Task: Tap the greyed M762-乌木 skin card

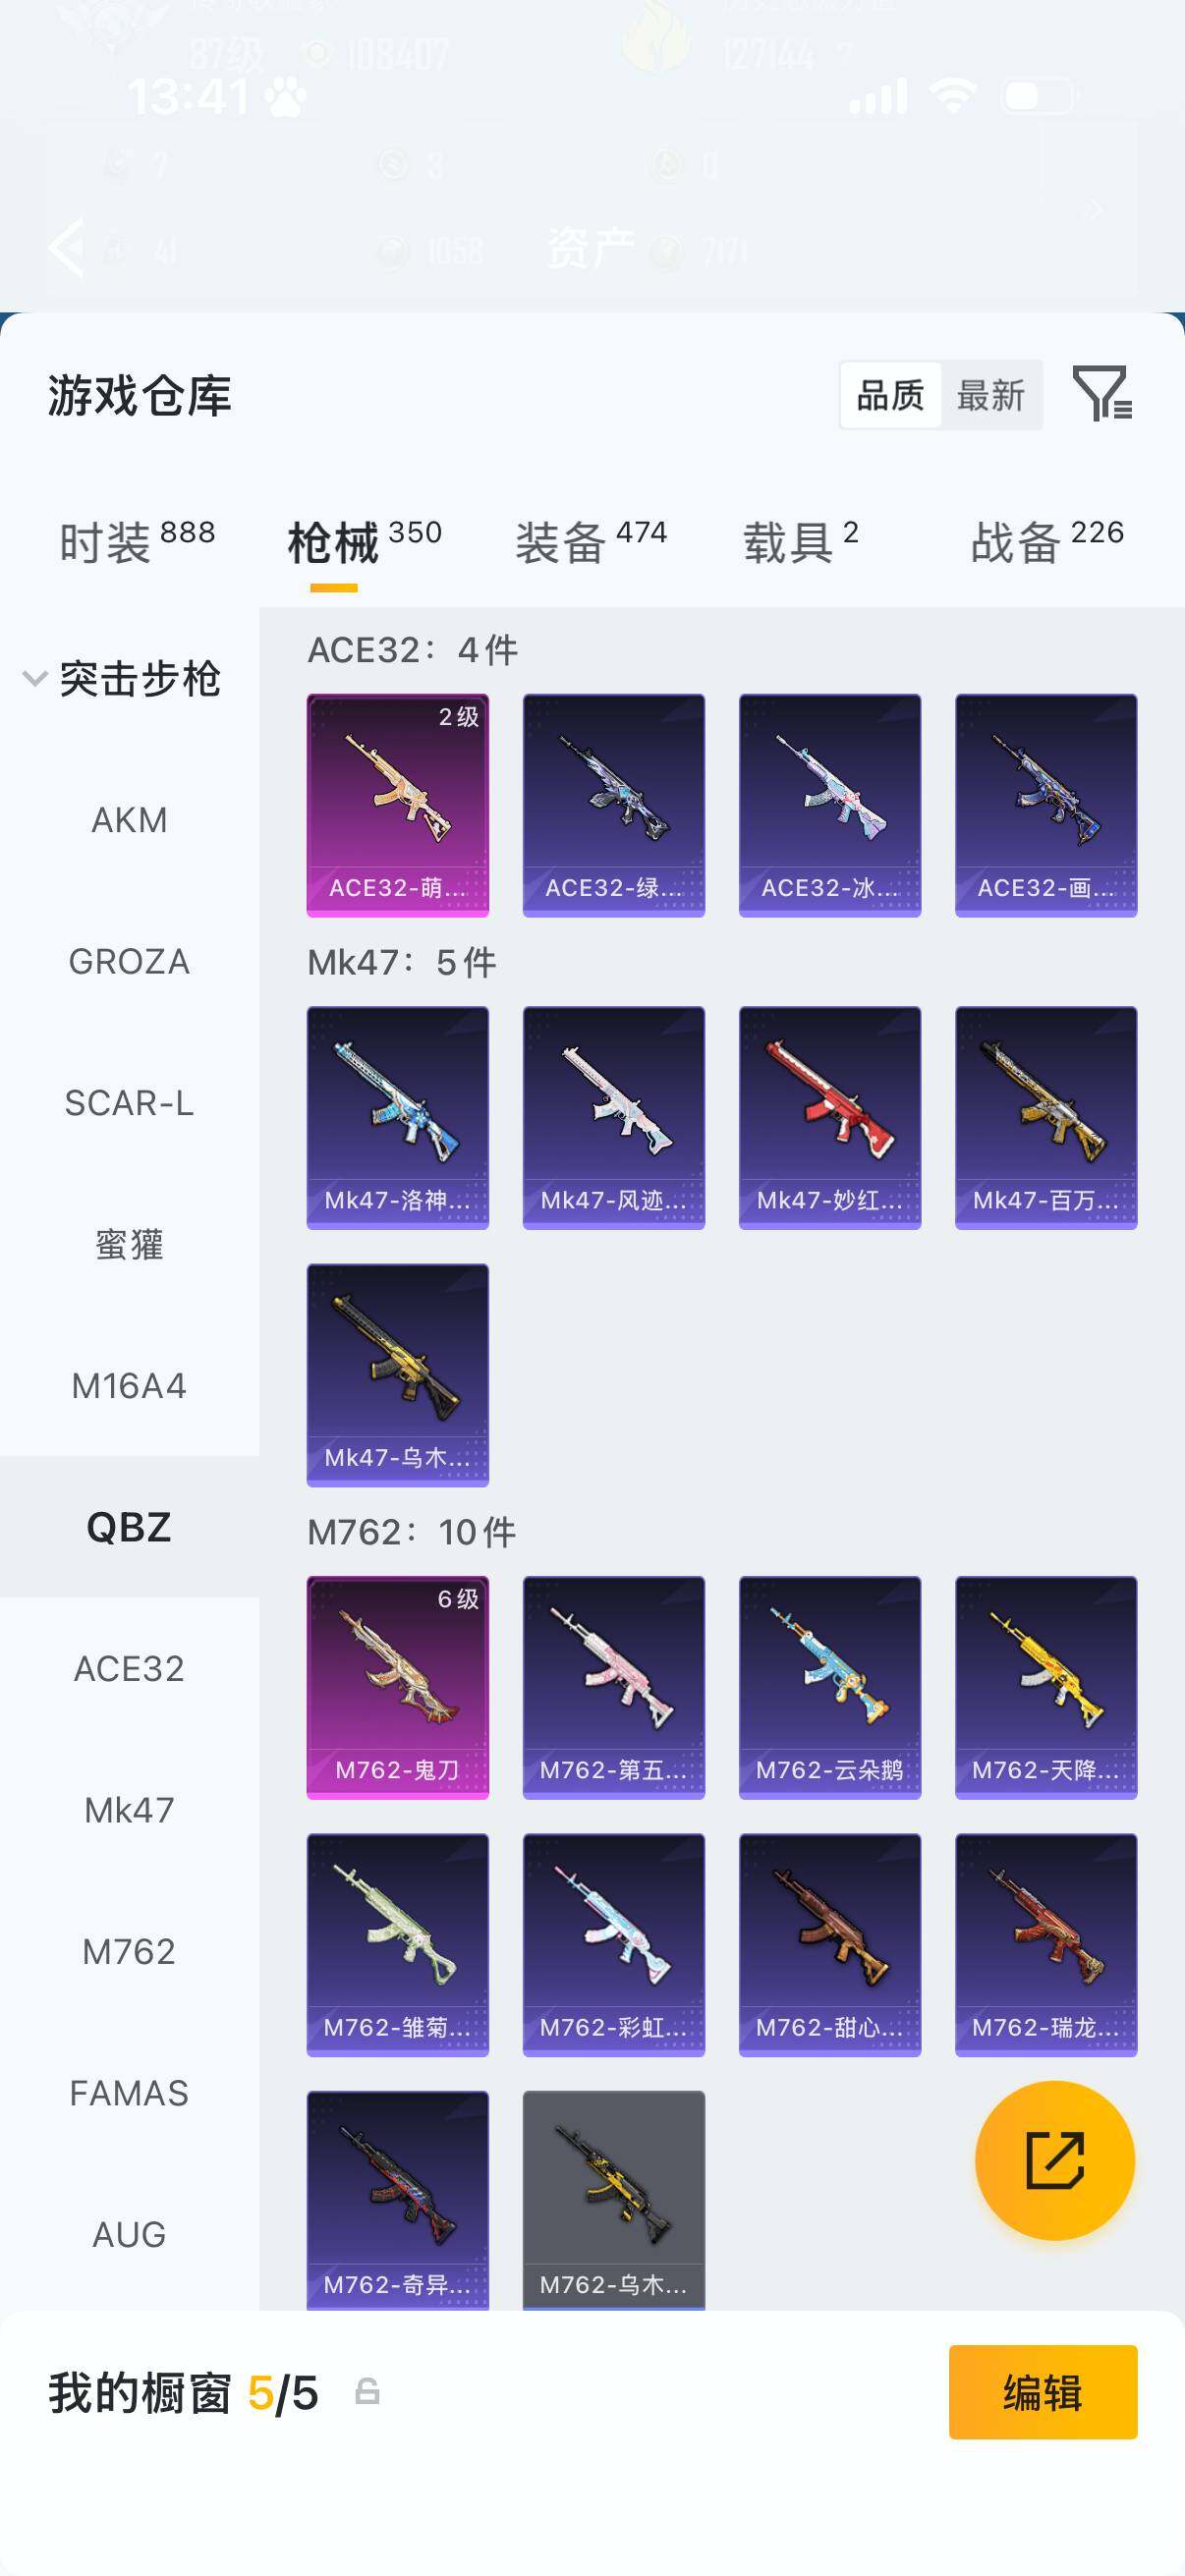Action: click(x=613, y=2200)
